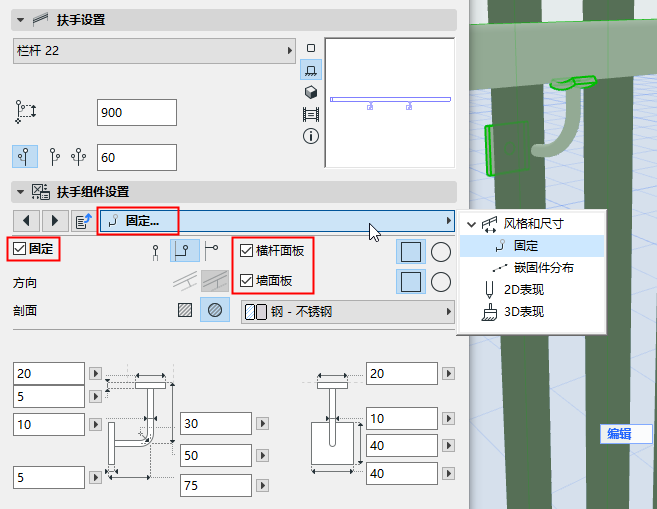Viewport: 657px width, 509px height.
Task: Open arrow beside the 30 field
Action: tap(262, 423)
